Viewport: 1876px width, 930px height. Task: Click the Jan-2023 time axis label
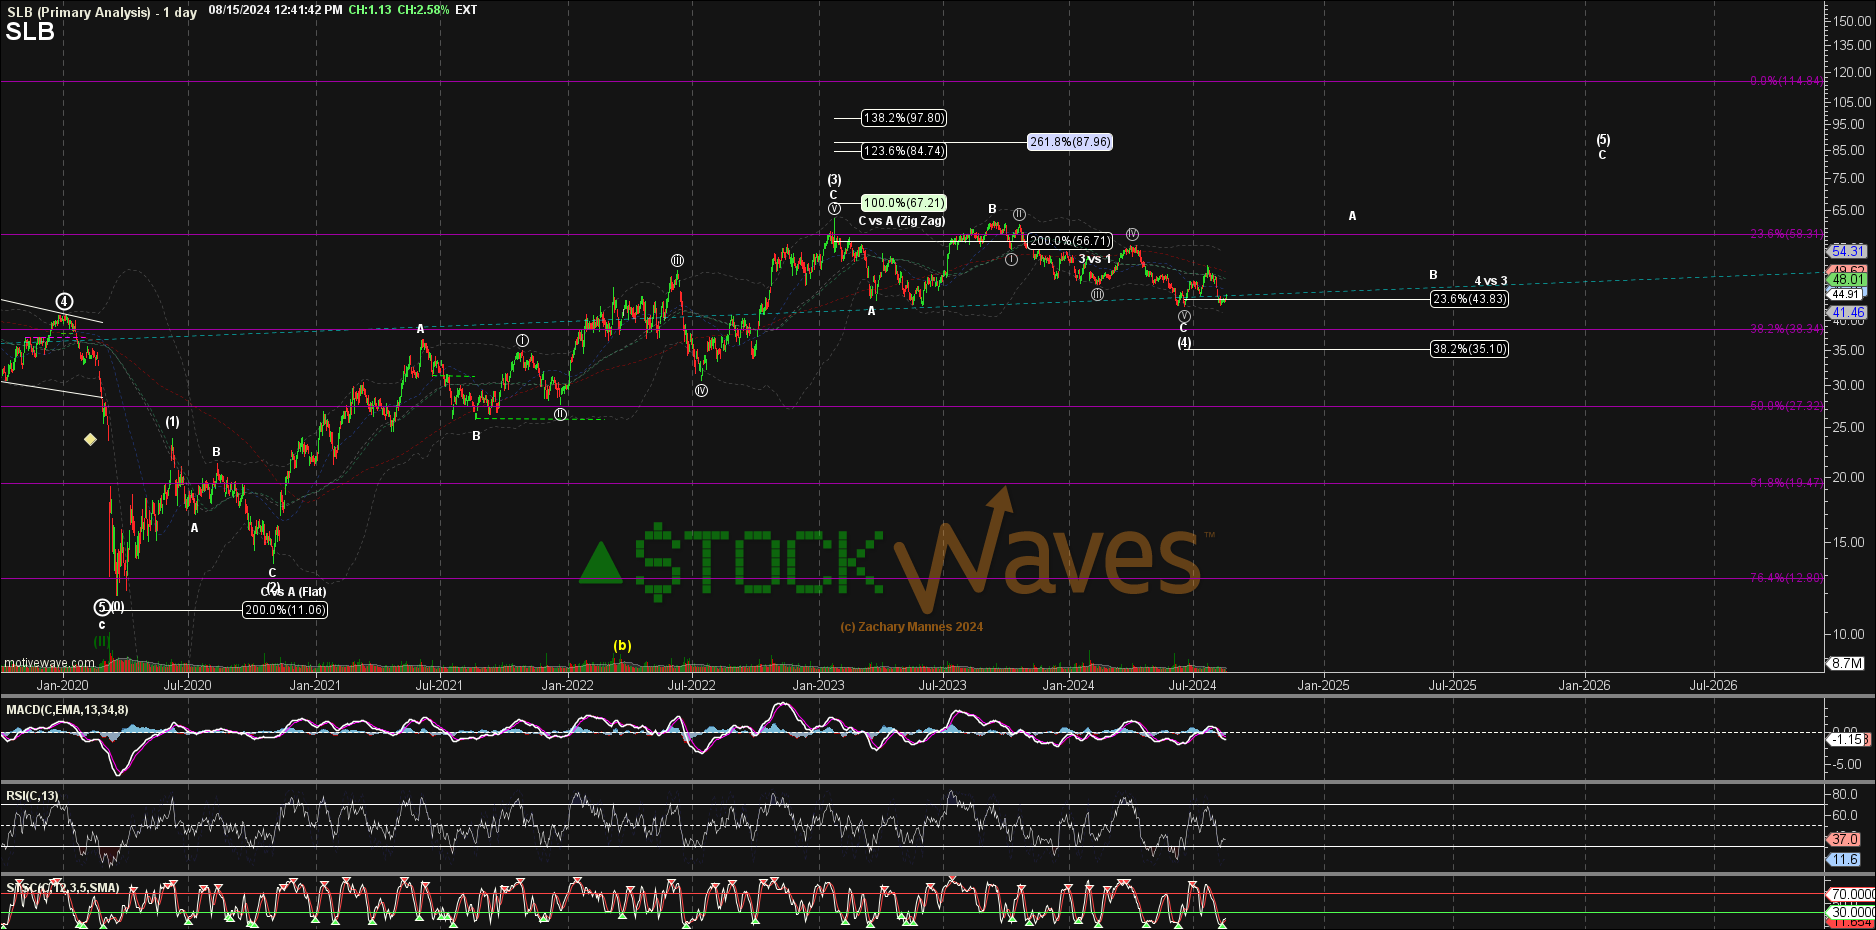pos(819,686)
